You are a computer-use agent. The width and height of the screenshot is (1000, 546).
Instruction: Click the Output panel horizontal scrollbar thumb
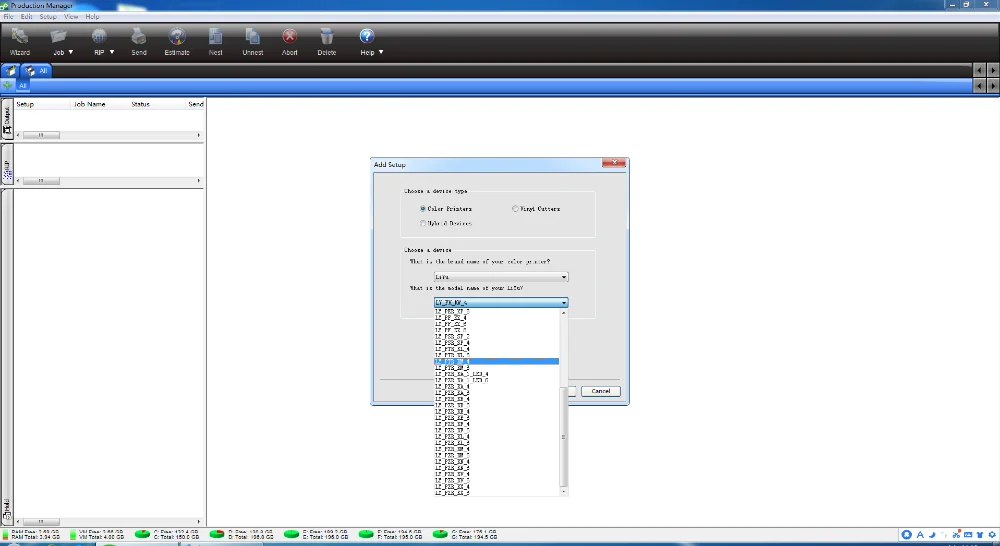pyautogui.click(x=41, y=135)
